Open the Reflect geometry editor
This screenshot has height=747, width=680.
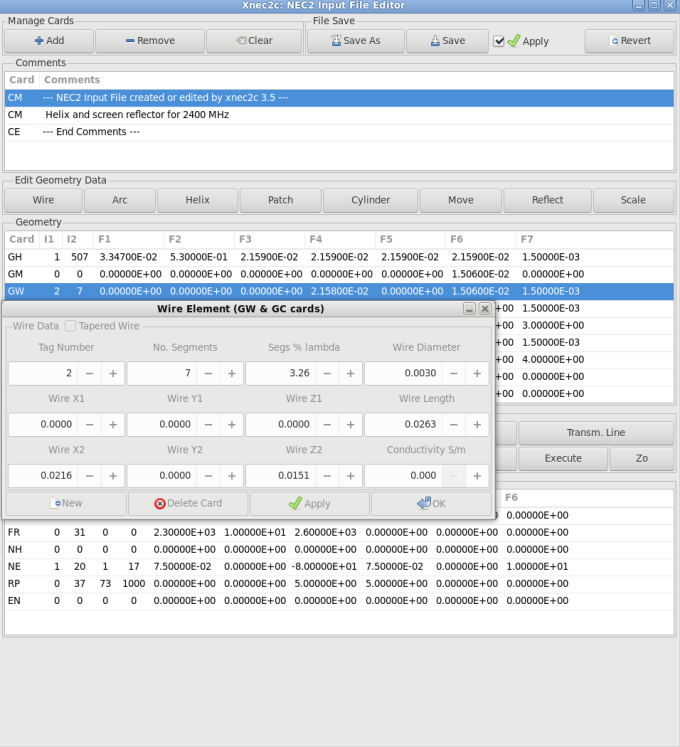(548, 200)
